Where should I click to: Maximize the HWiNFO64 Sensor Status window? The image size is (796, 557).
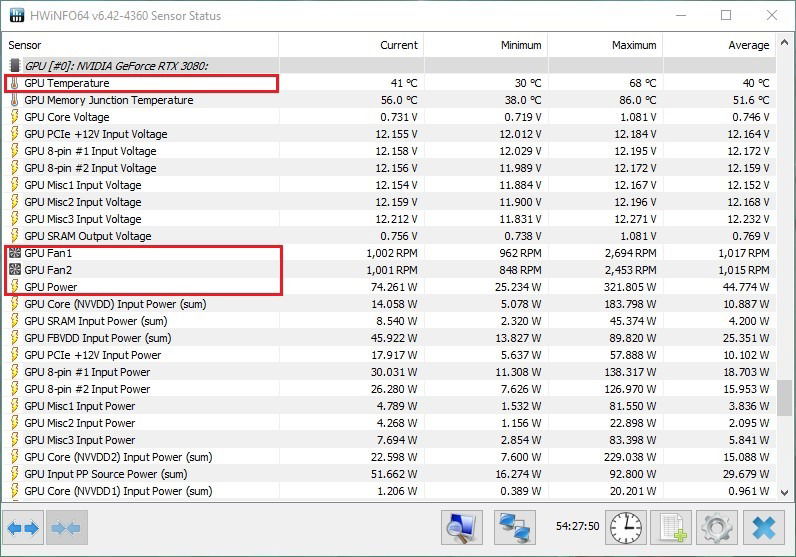point(726,15)
